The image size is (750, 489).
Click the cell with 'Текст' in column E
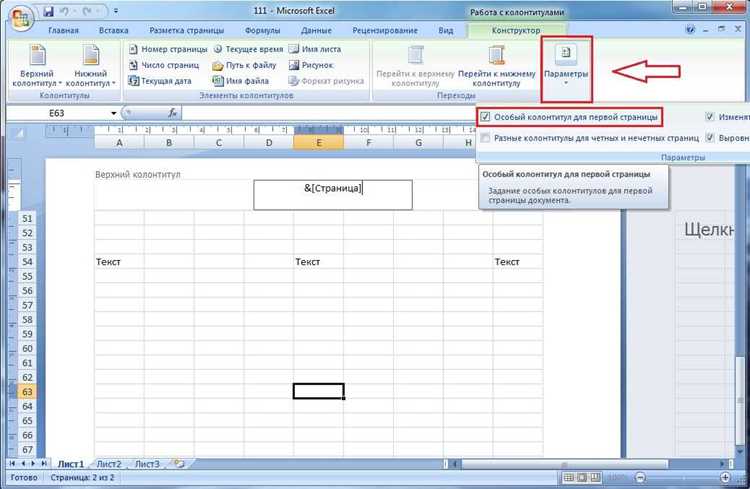[319, 262]
